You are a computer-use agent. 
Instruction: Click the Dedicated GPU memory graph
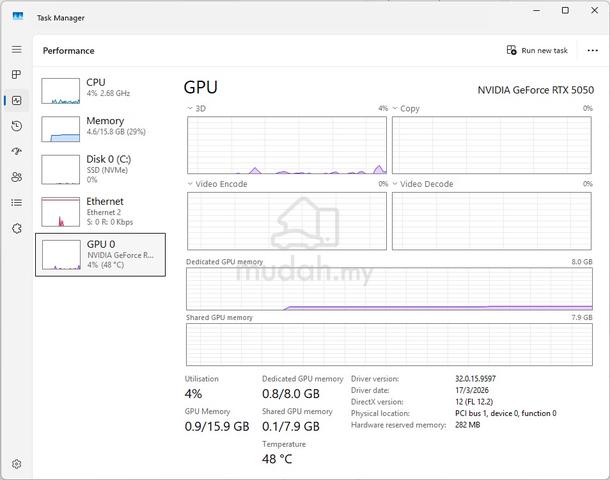coord(389,289)
